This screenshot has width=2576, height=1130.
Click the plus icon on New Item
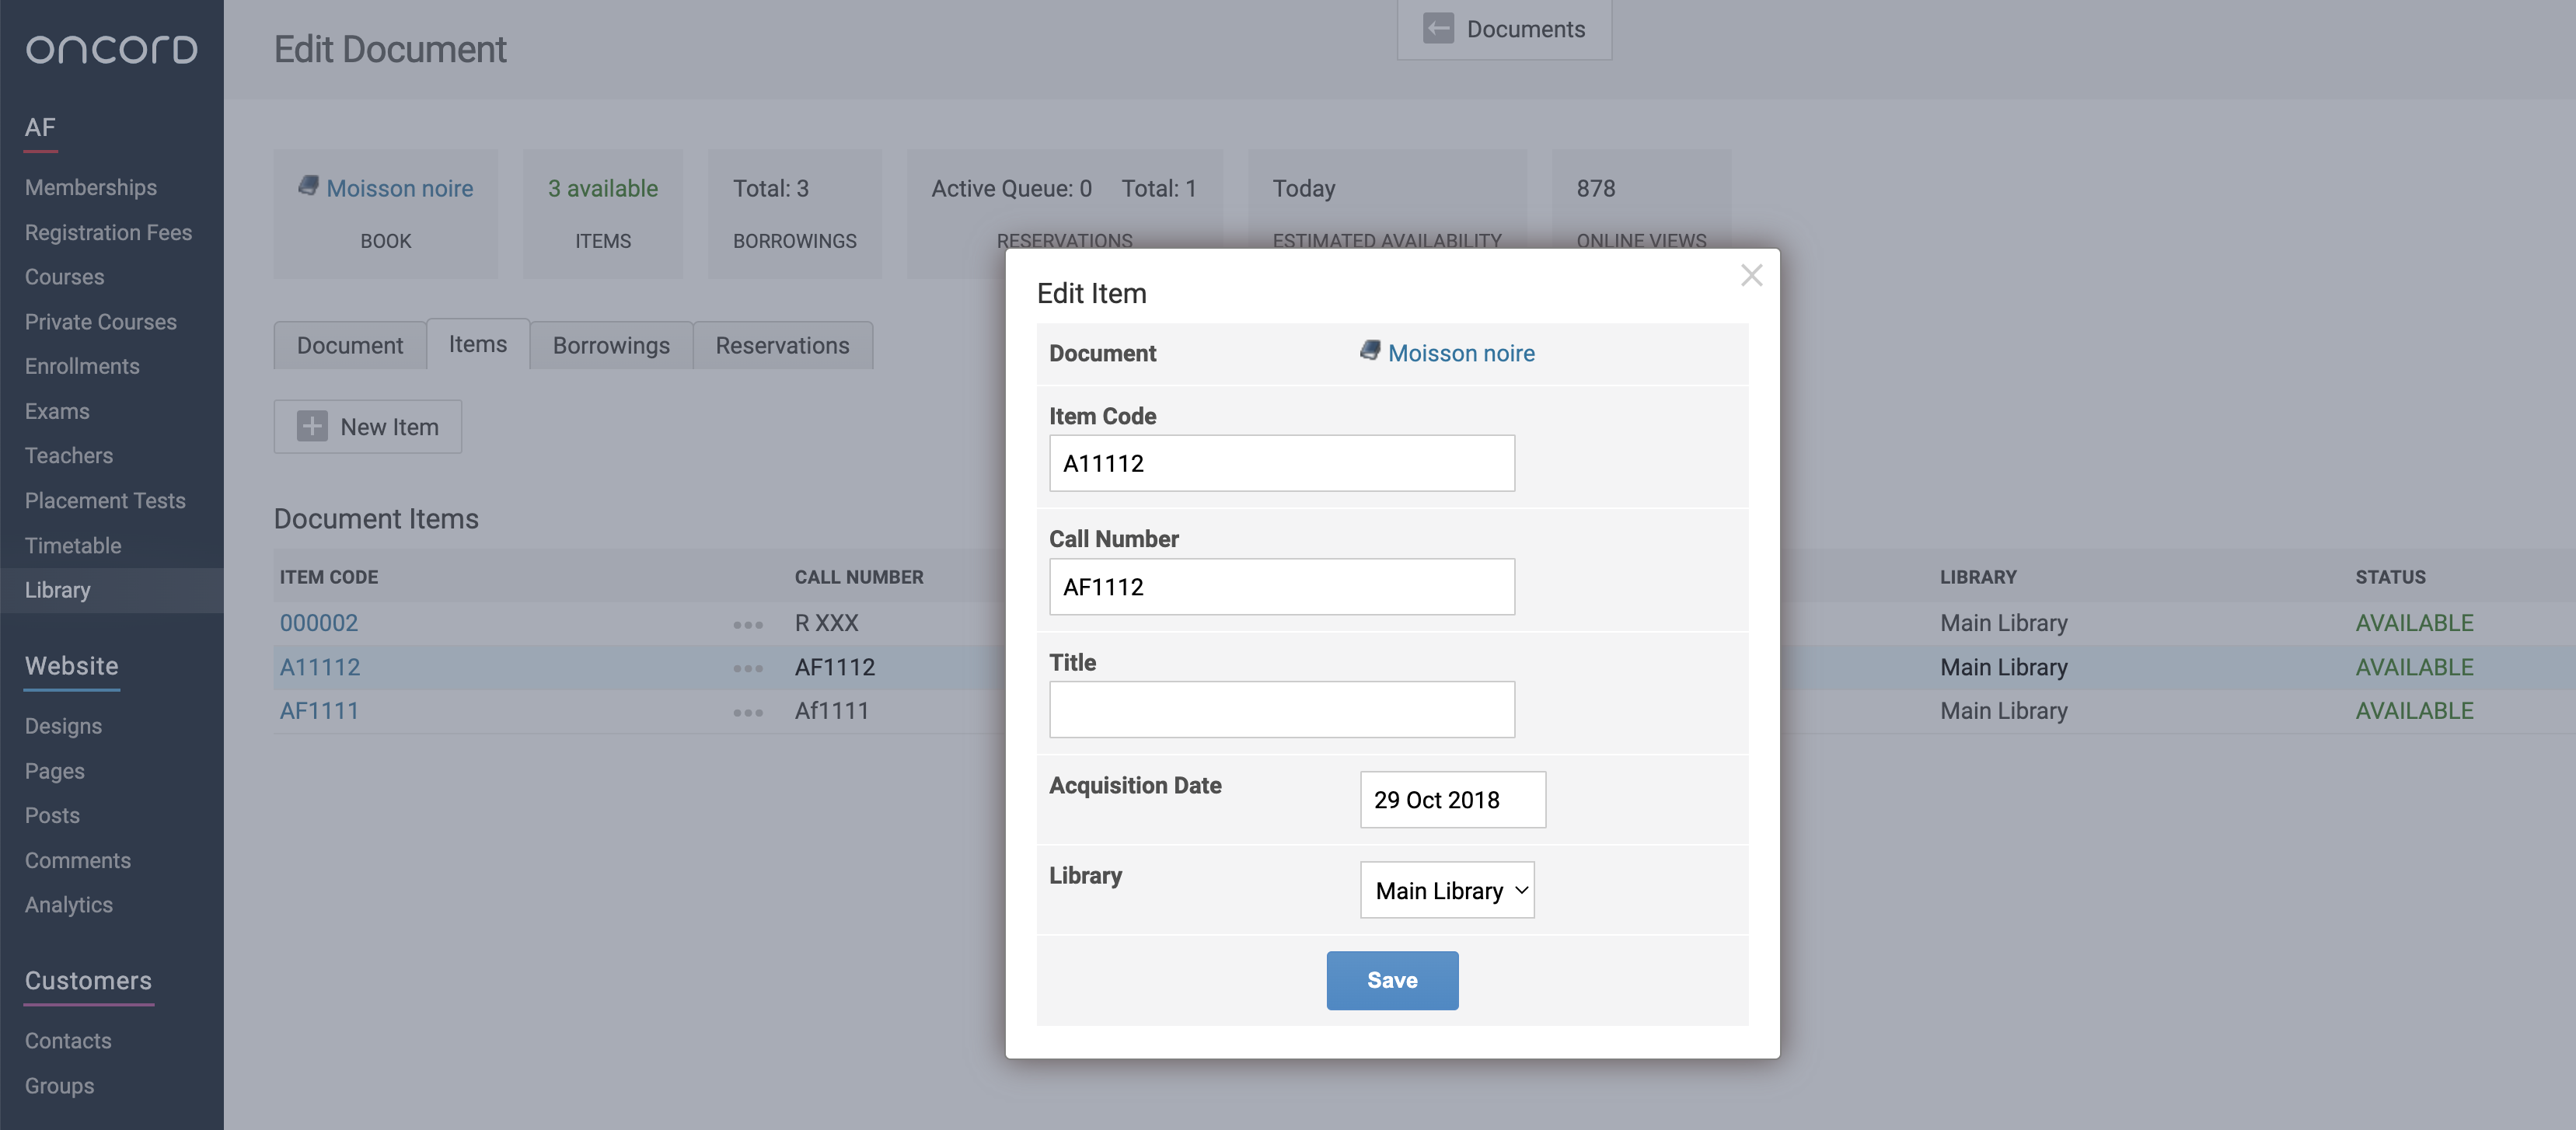[312, 427]
